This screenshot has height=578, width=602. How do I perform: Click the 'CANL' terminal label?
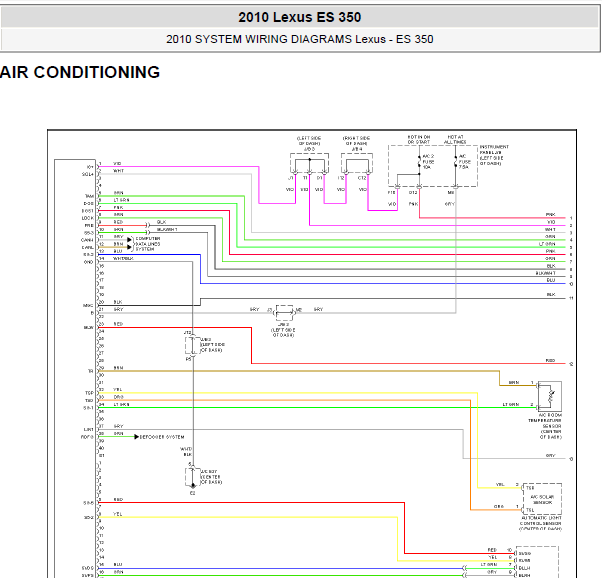tap(88, 247)
